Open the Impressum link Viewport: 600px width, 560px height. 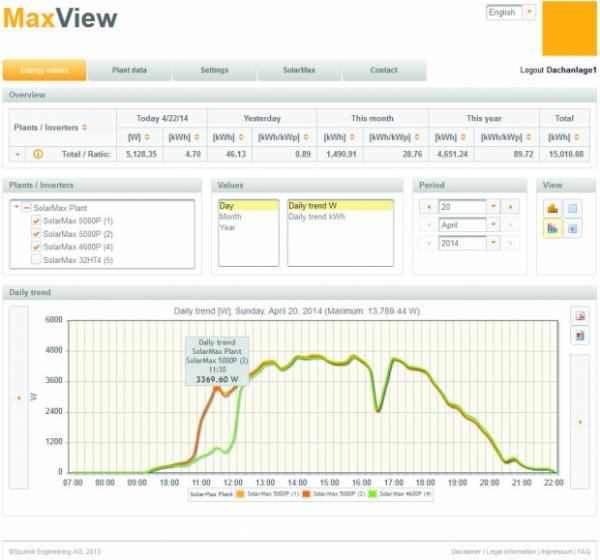click(557, 552)
